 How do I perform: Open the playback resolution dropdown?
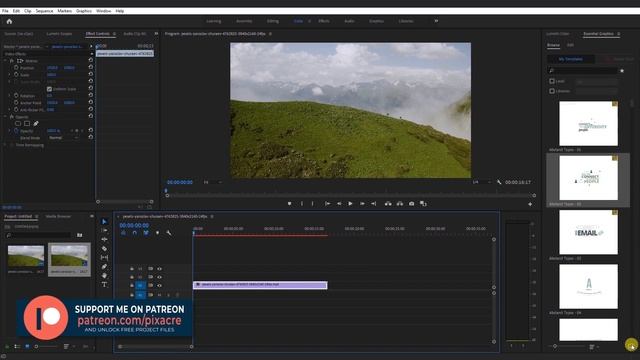(482, 182)
